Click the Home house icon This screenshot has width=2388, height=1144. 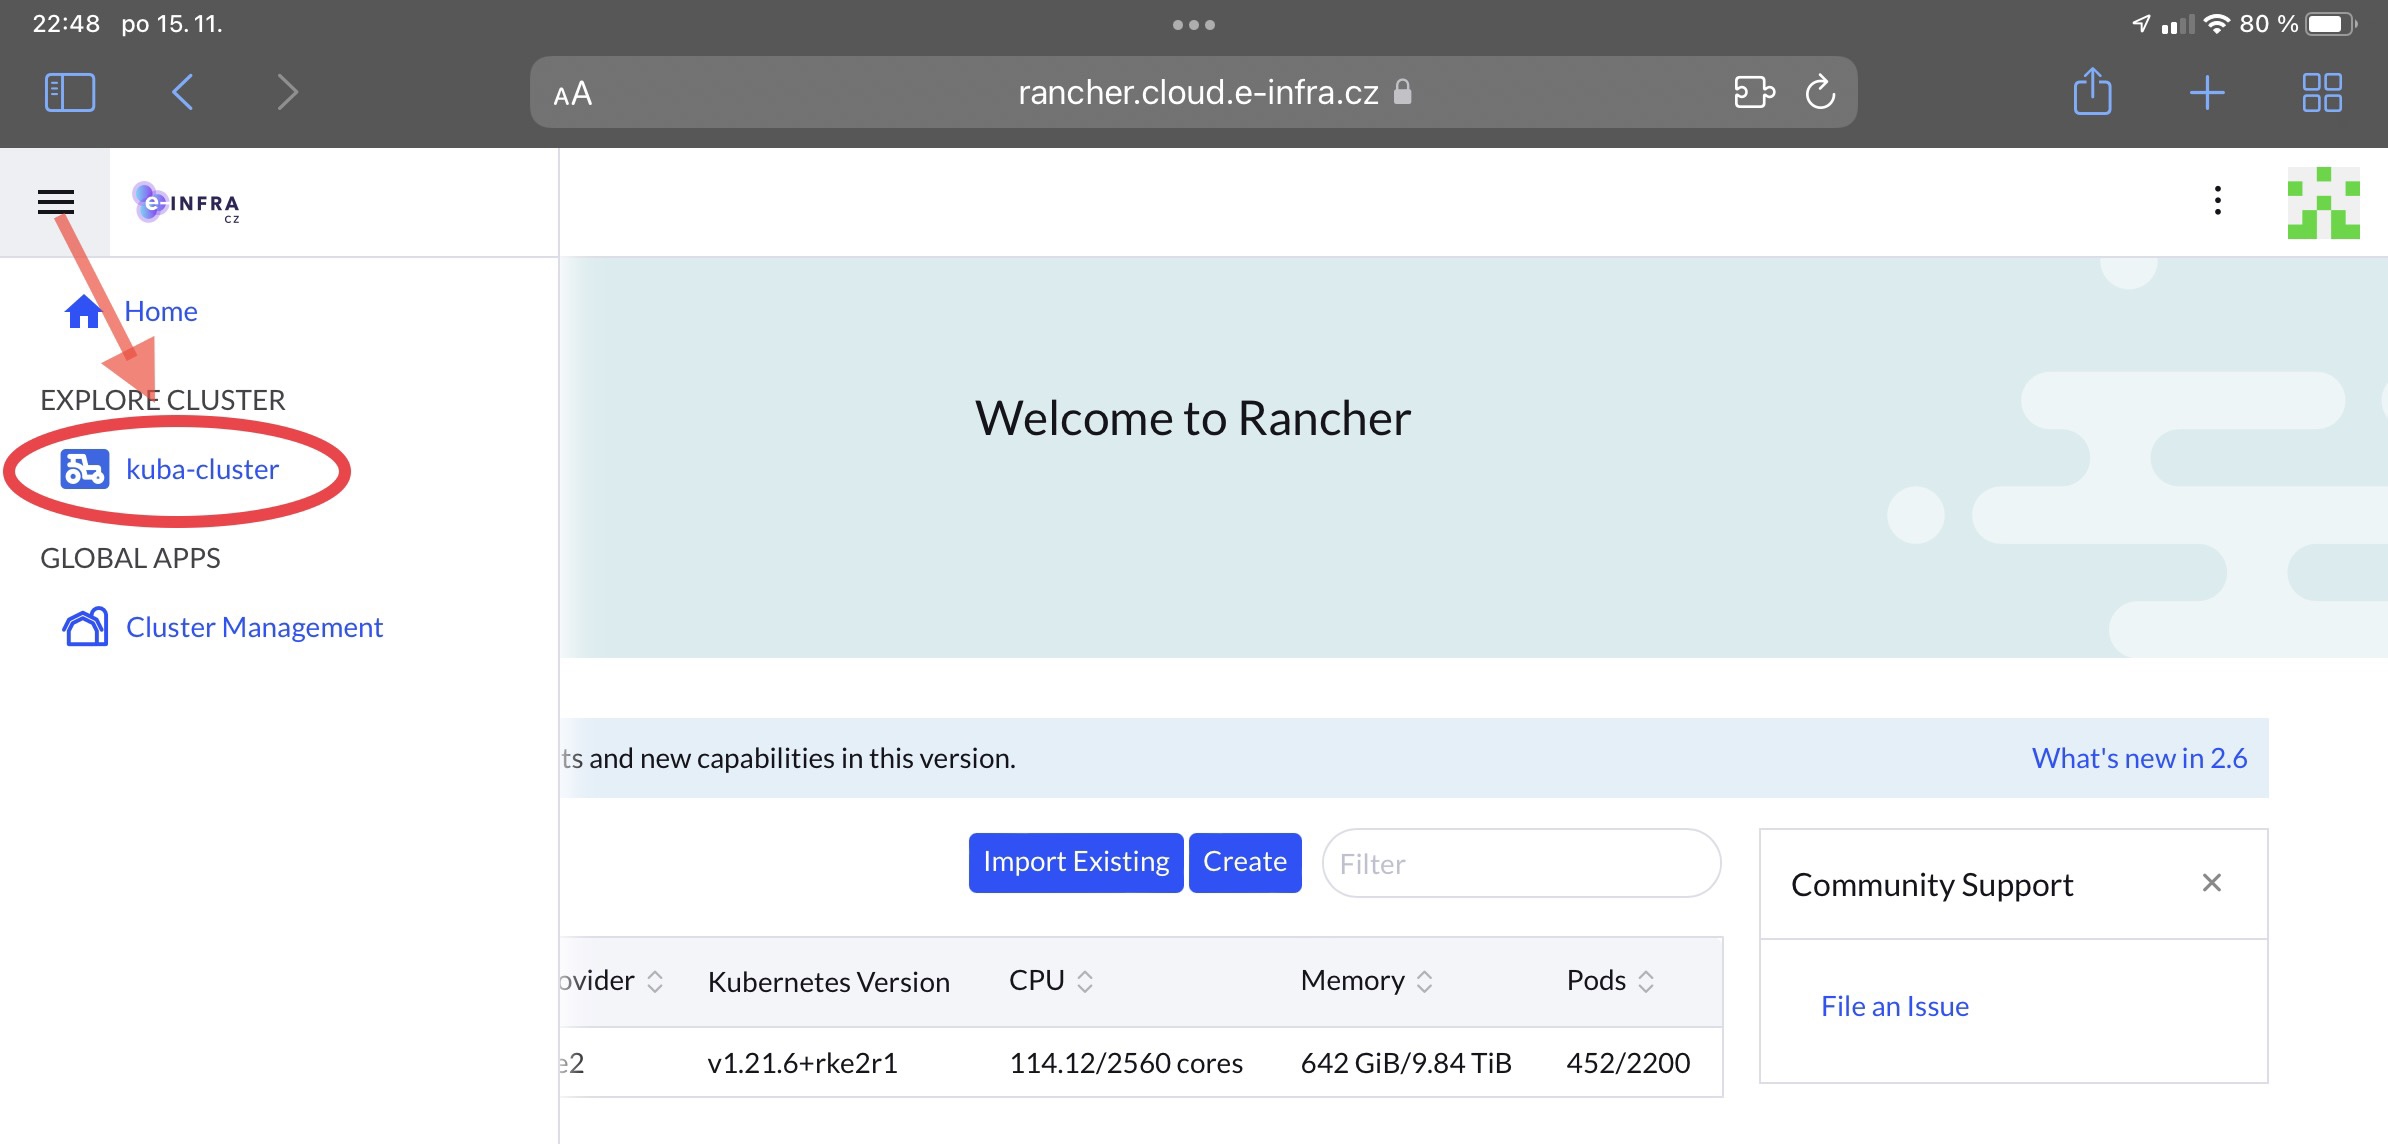click(82, 312)
